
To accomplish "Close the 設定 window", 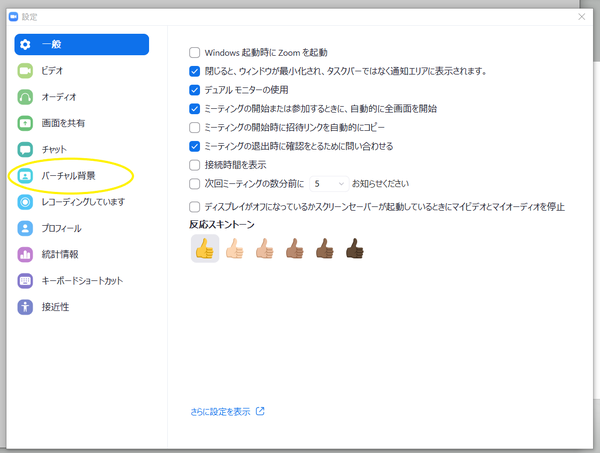I will 582,17.
